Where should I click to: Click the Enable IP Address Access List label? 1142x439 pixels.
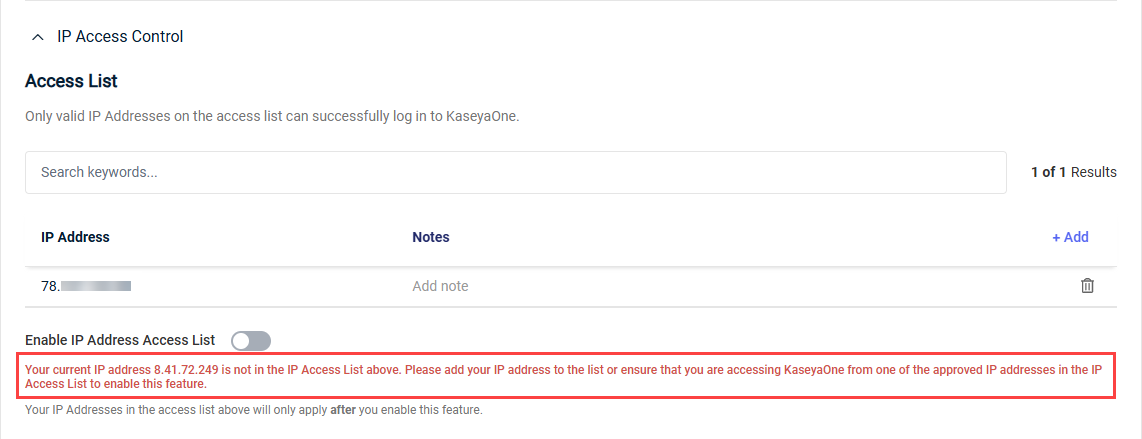(x=120, y=340)
